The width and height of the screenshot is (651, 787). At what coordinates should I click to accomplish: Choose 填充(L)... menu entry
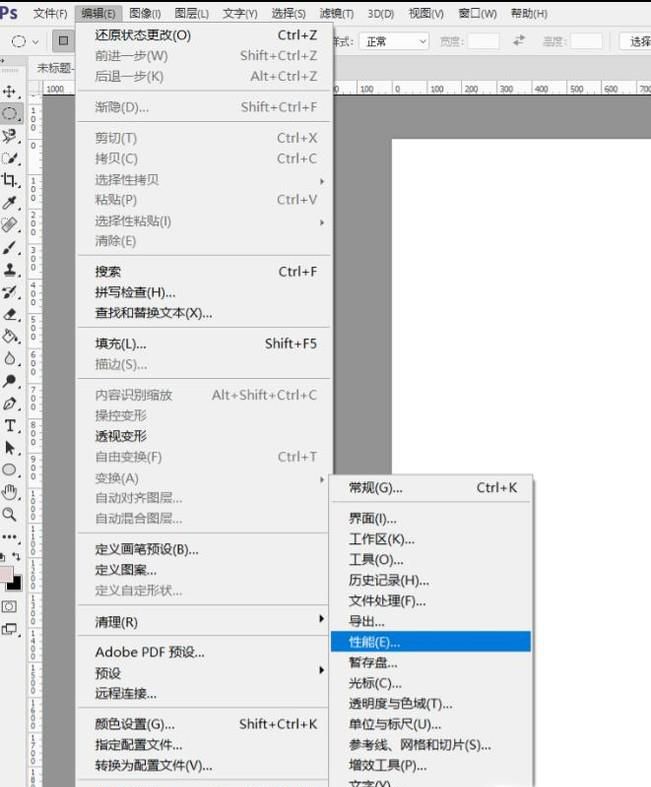[205, 344]
